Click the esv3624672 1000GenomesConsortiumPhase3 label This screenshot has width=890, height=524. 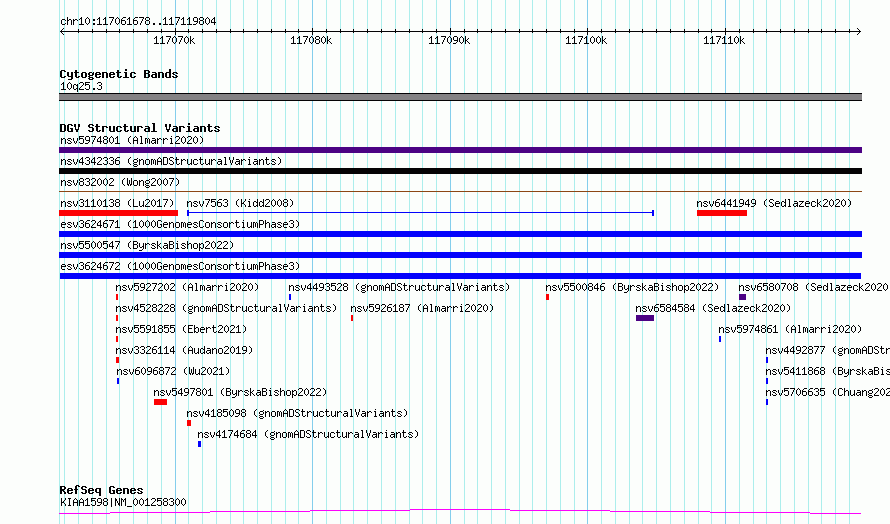tap(180, 266)
